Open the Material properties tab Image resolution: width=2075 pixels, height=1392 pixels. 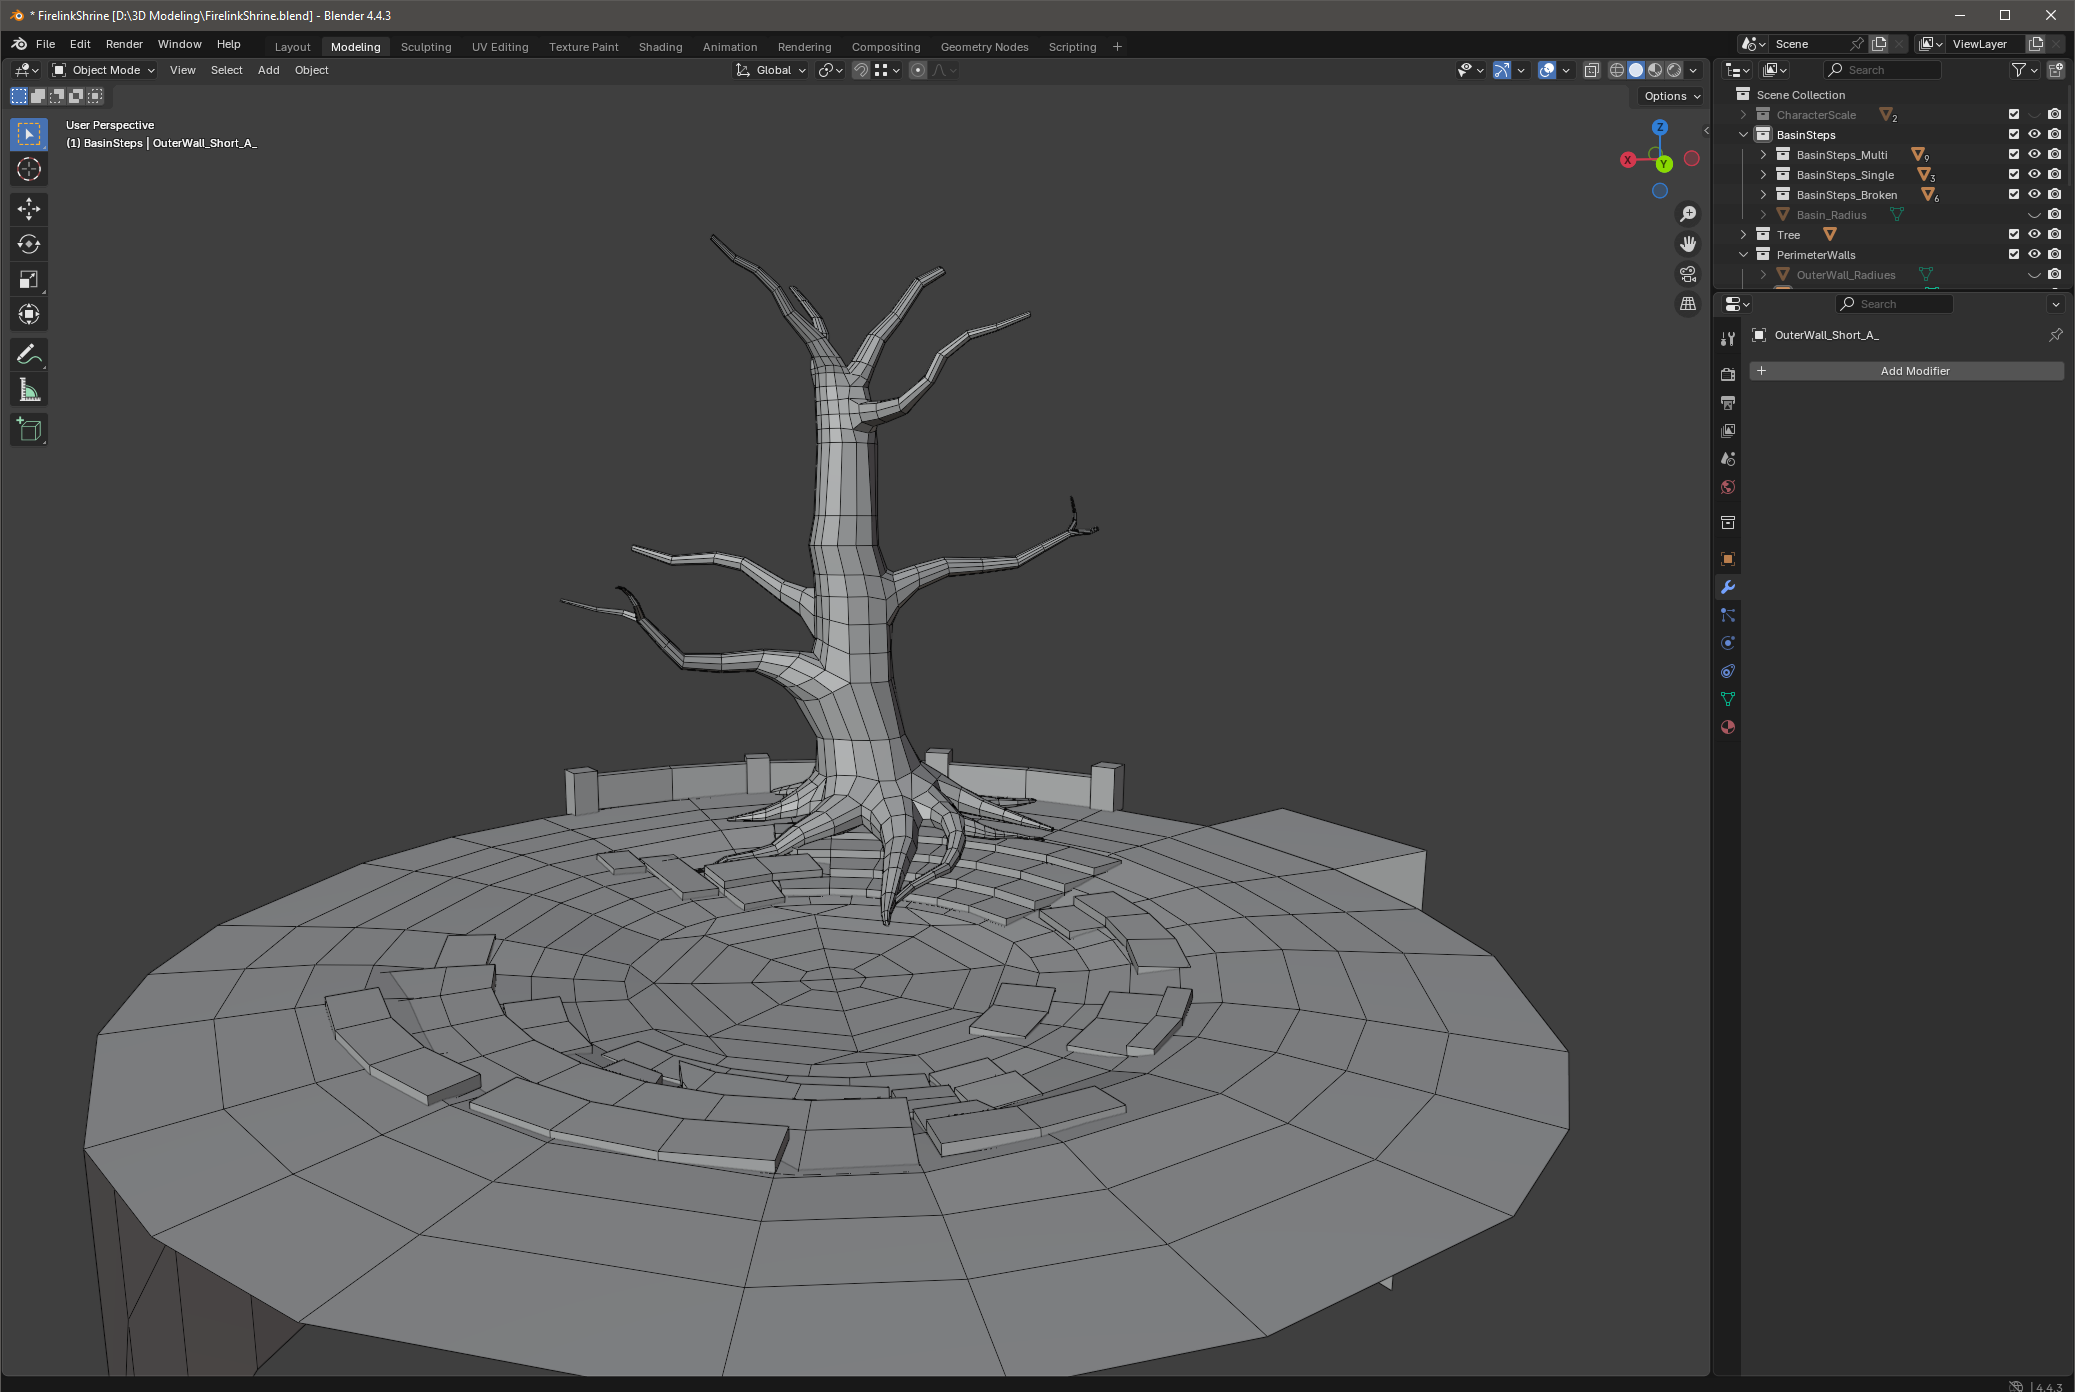(1727, 727)
